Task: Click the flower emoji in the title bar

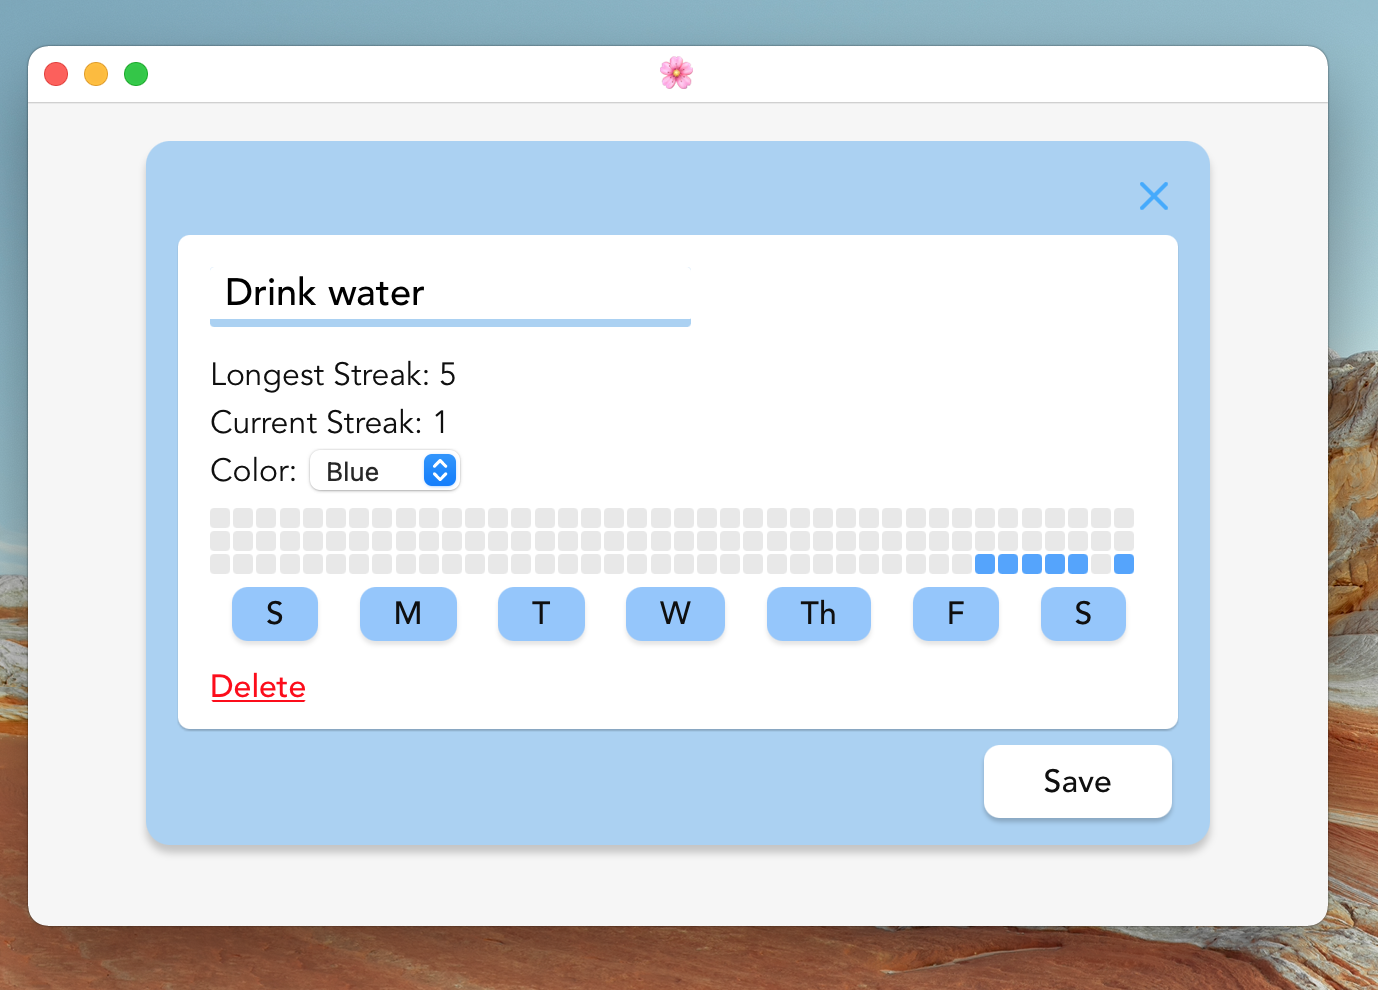Action: click(676, 72)
